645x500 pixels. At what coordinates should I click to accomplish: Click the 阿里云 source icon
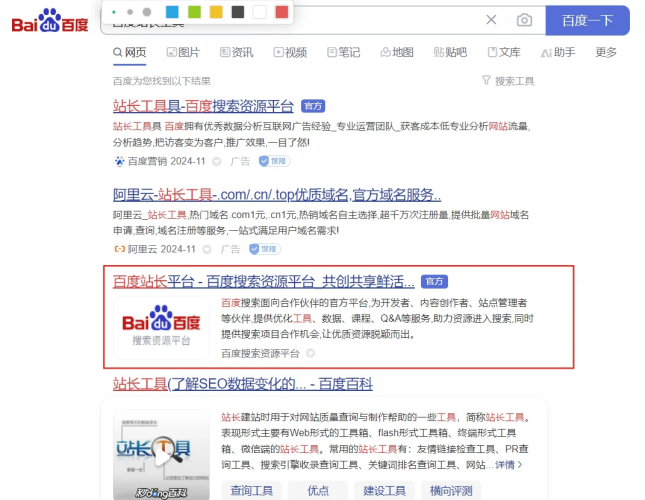click(x=119, y=249)
